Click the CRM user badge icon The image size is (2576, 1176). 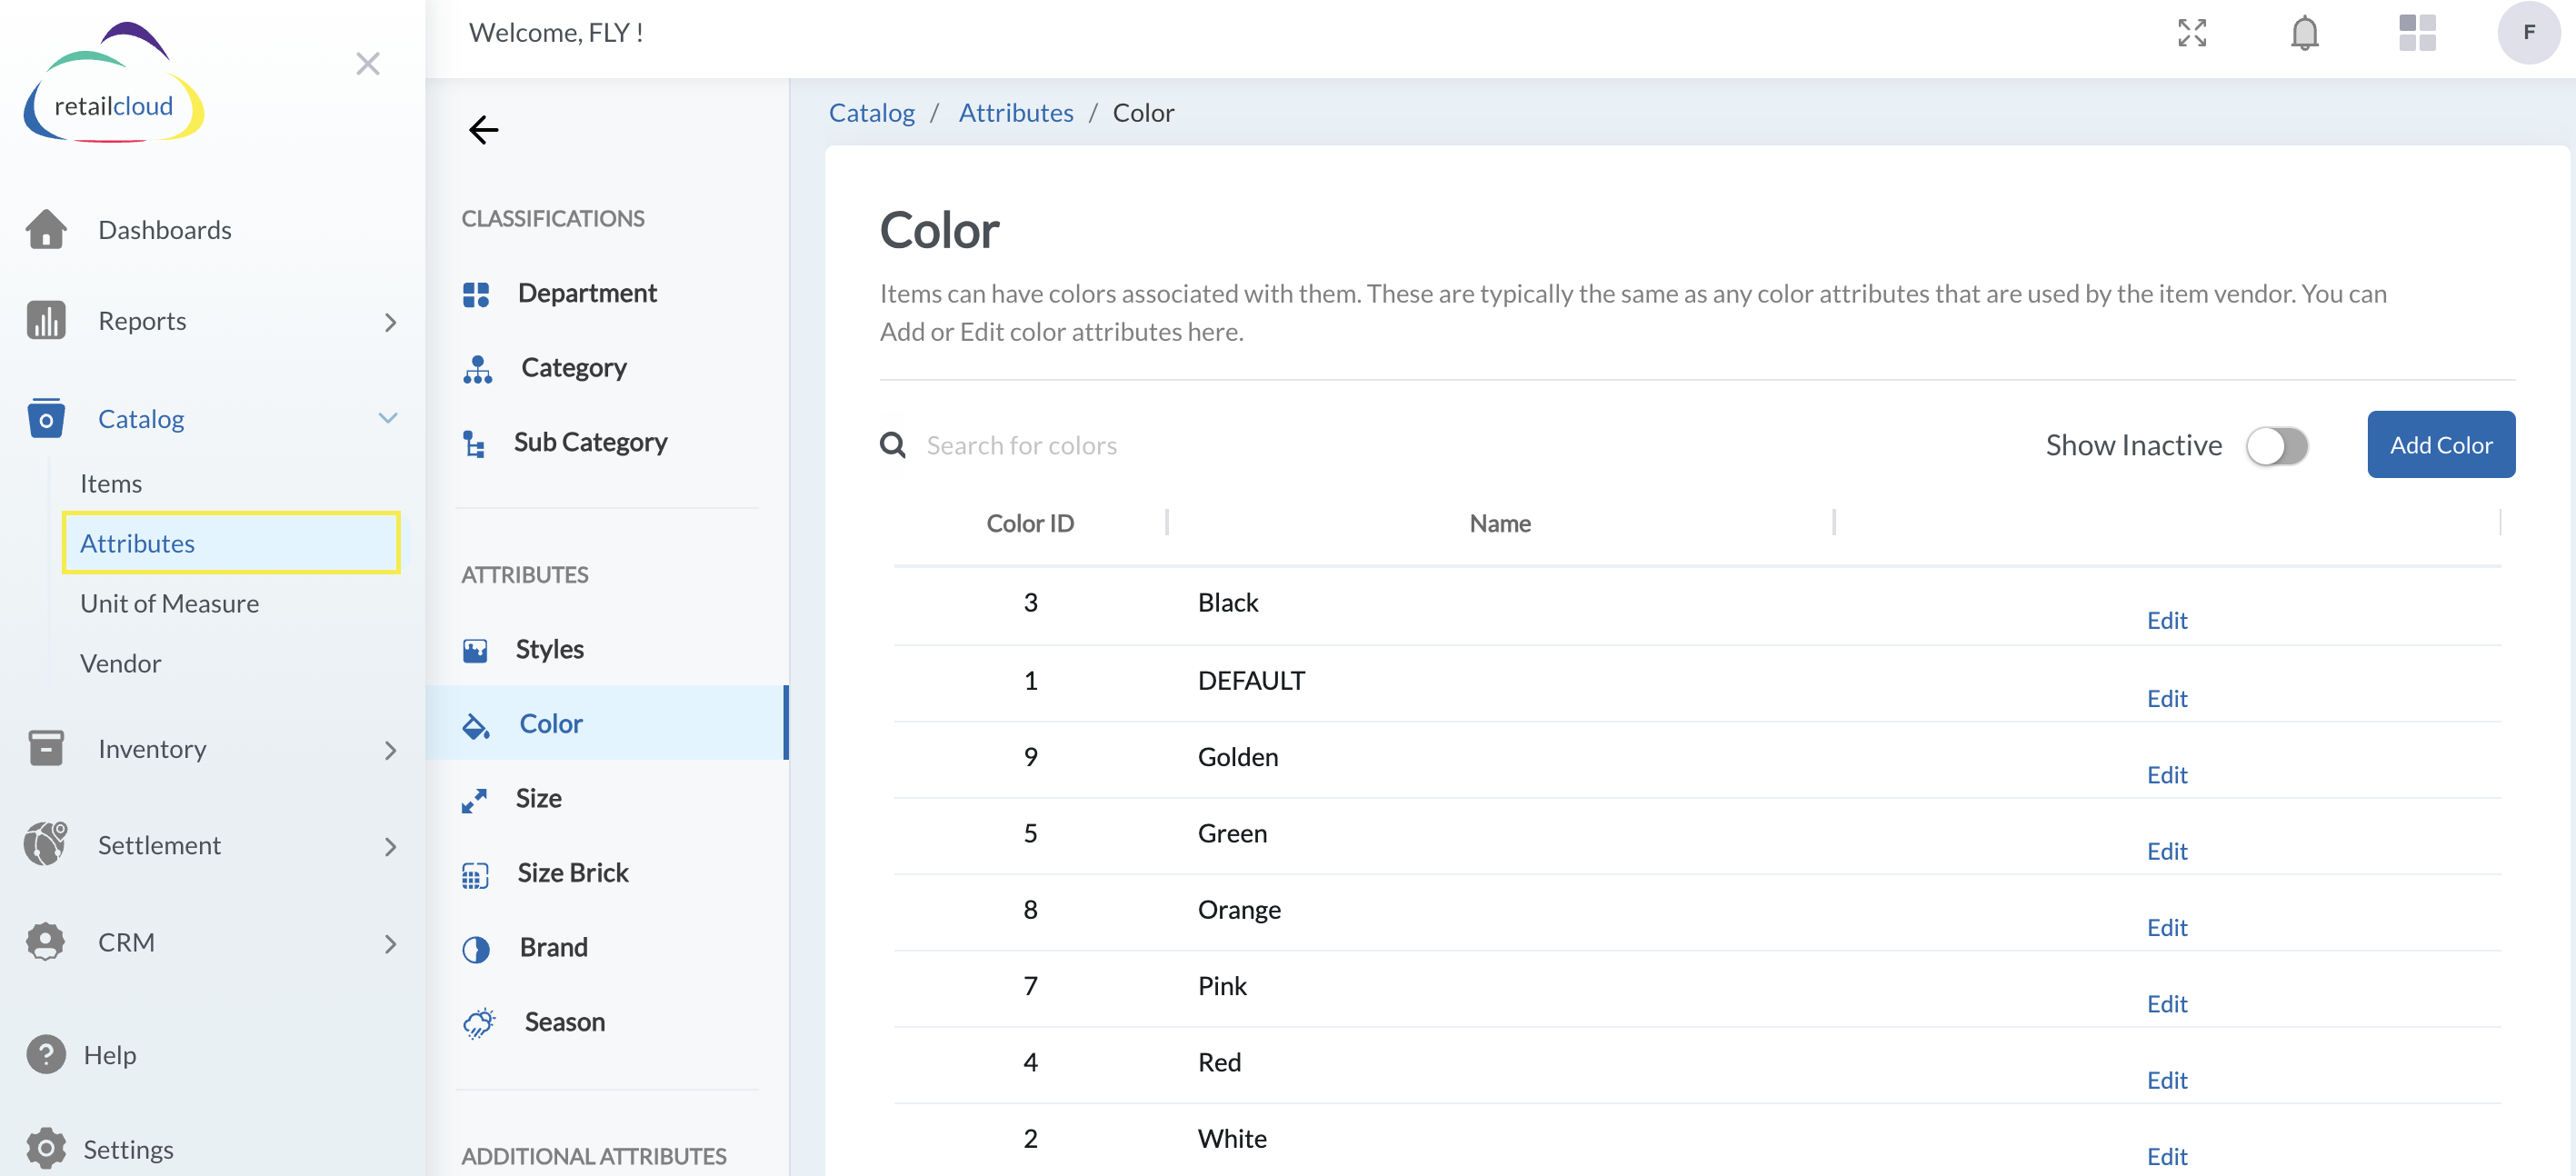point(46,942)
